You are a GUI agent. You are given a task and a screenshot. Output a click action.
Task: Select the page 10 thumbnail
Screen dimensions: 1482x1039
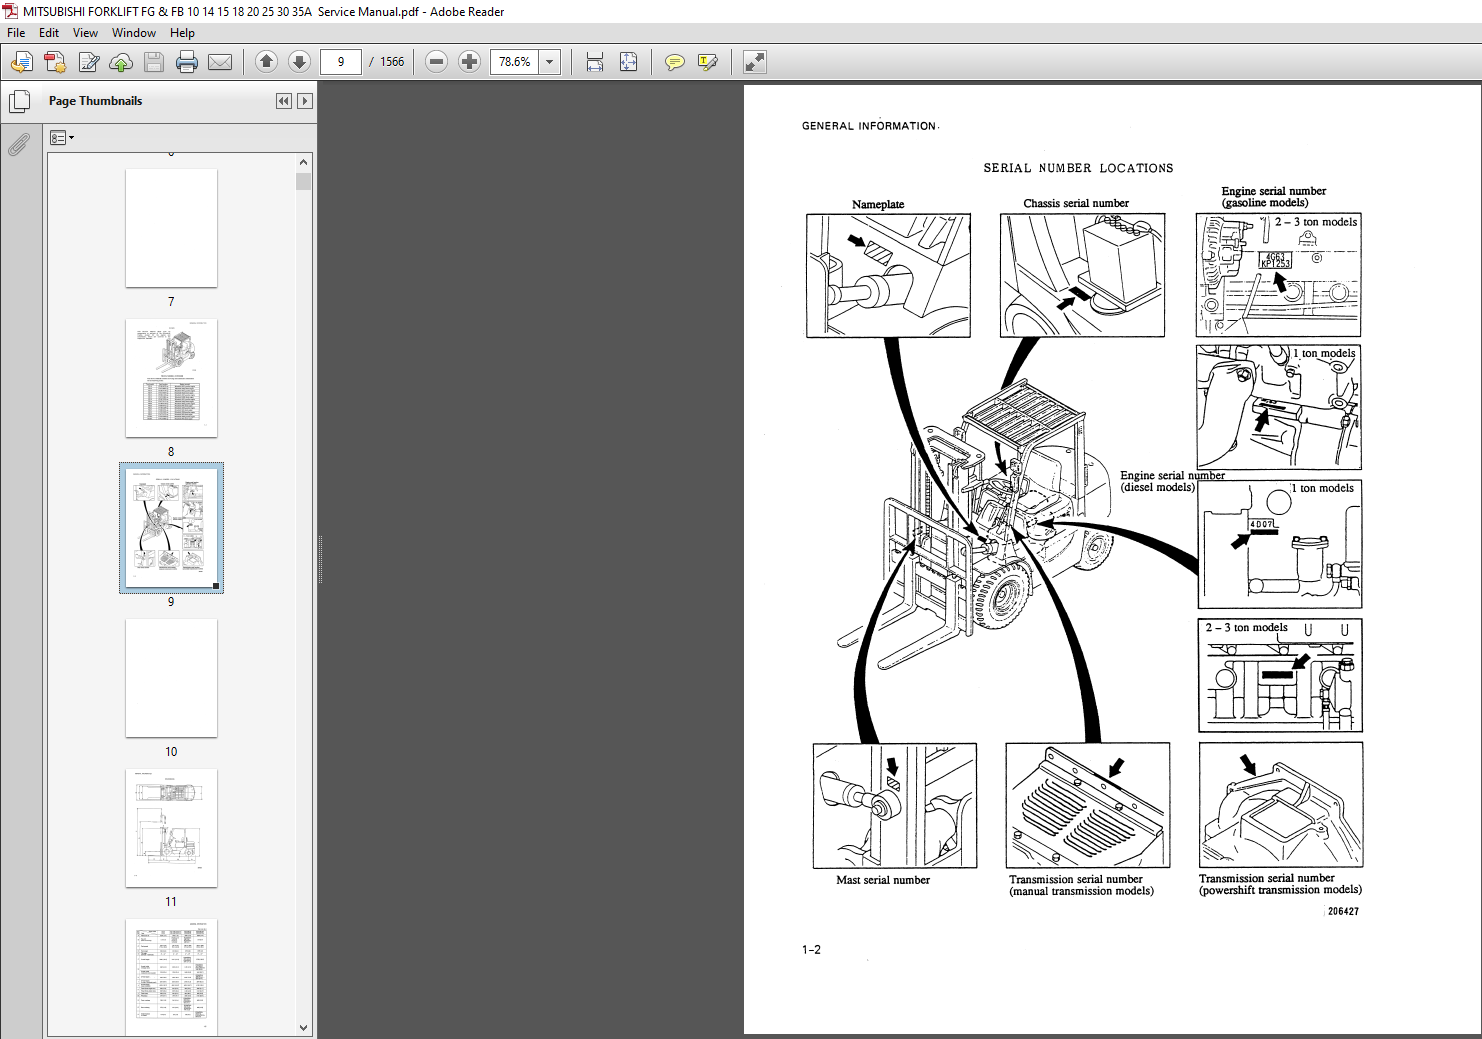(x=171, y=678)
